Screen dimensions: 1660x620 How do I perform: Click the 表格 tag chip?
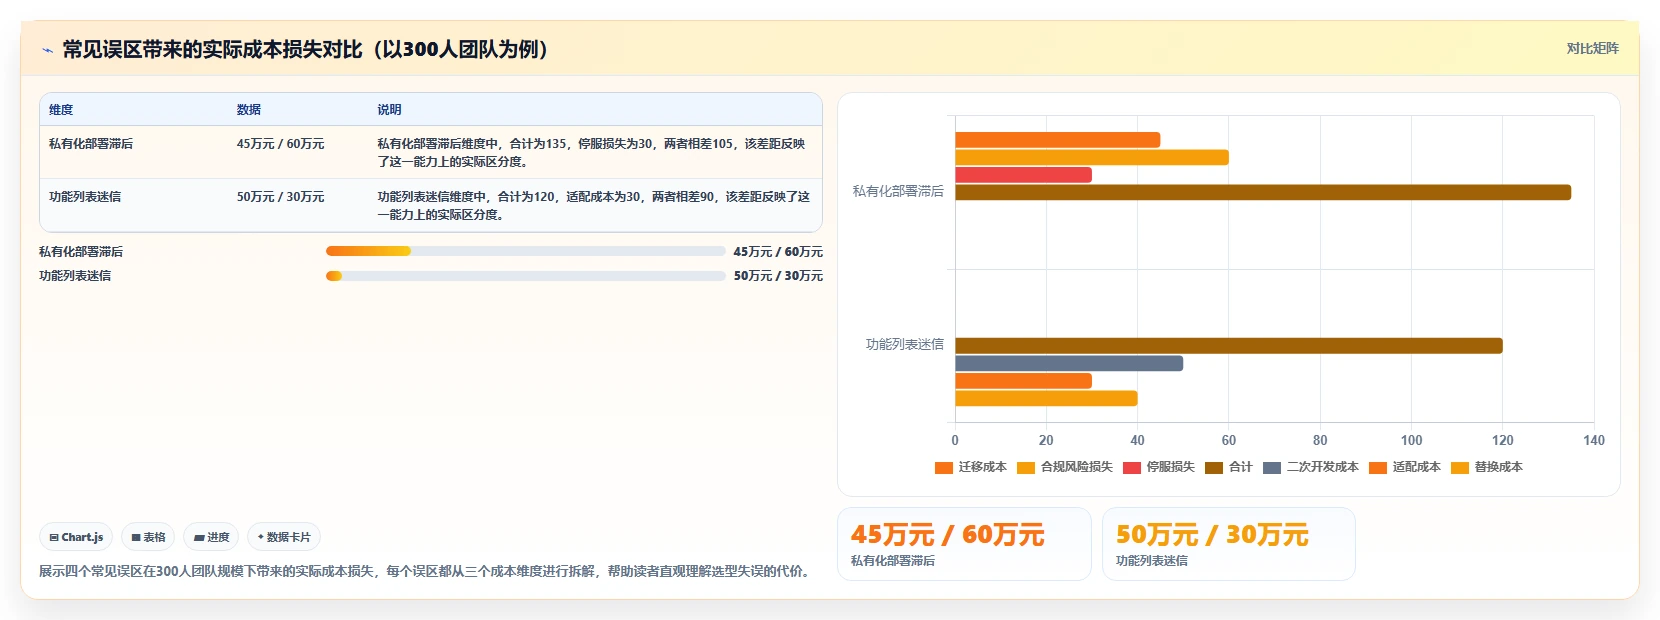click(148, 537)
